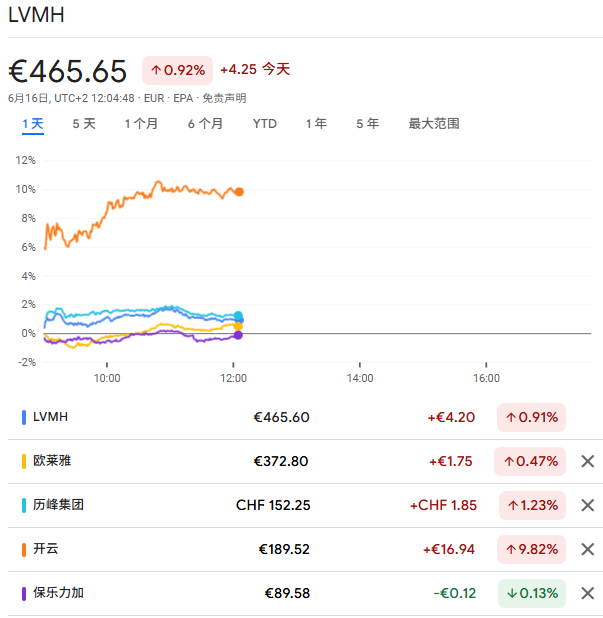This screenshot has height=618, width=603.
Task: Click the purple endpoint dot on chart
Action: click(x=238, y=335)
